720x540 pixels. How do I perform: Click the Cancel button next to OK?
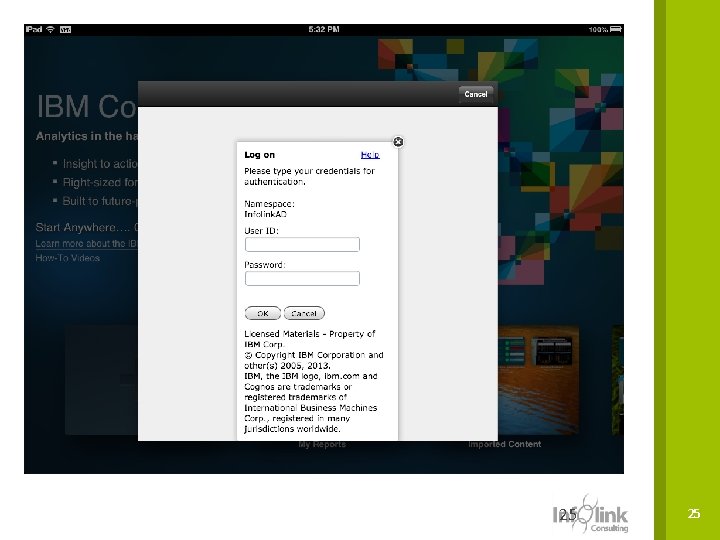tap(304, 313)
